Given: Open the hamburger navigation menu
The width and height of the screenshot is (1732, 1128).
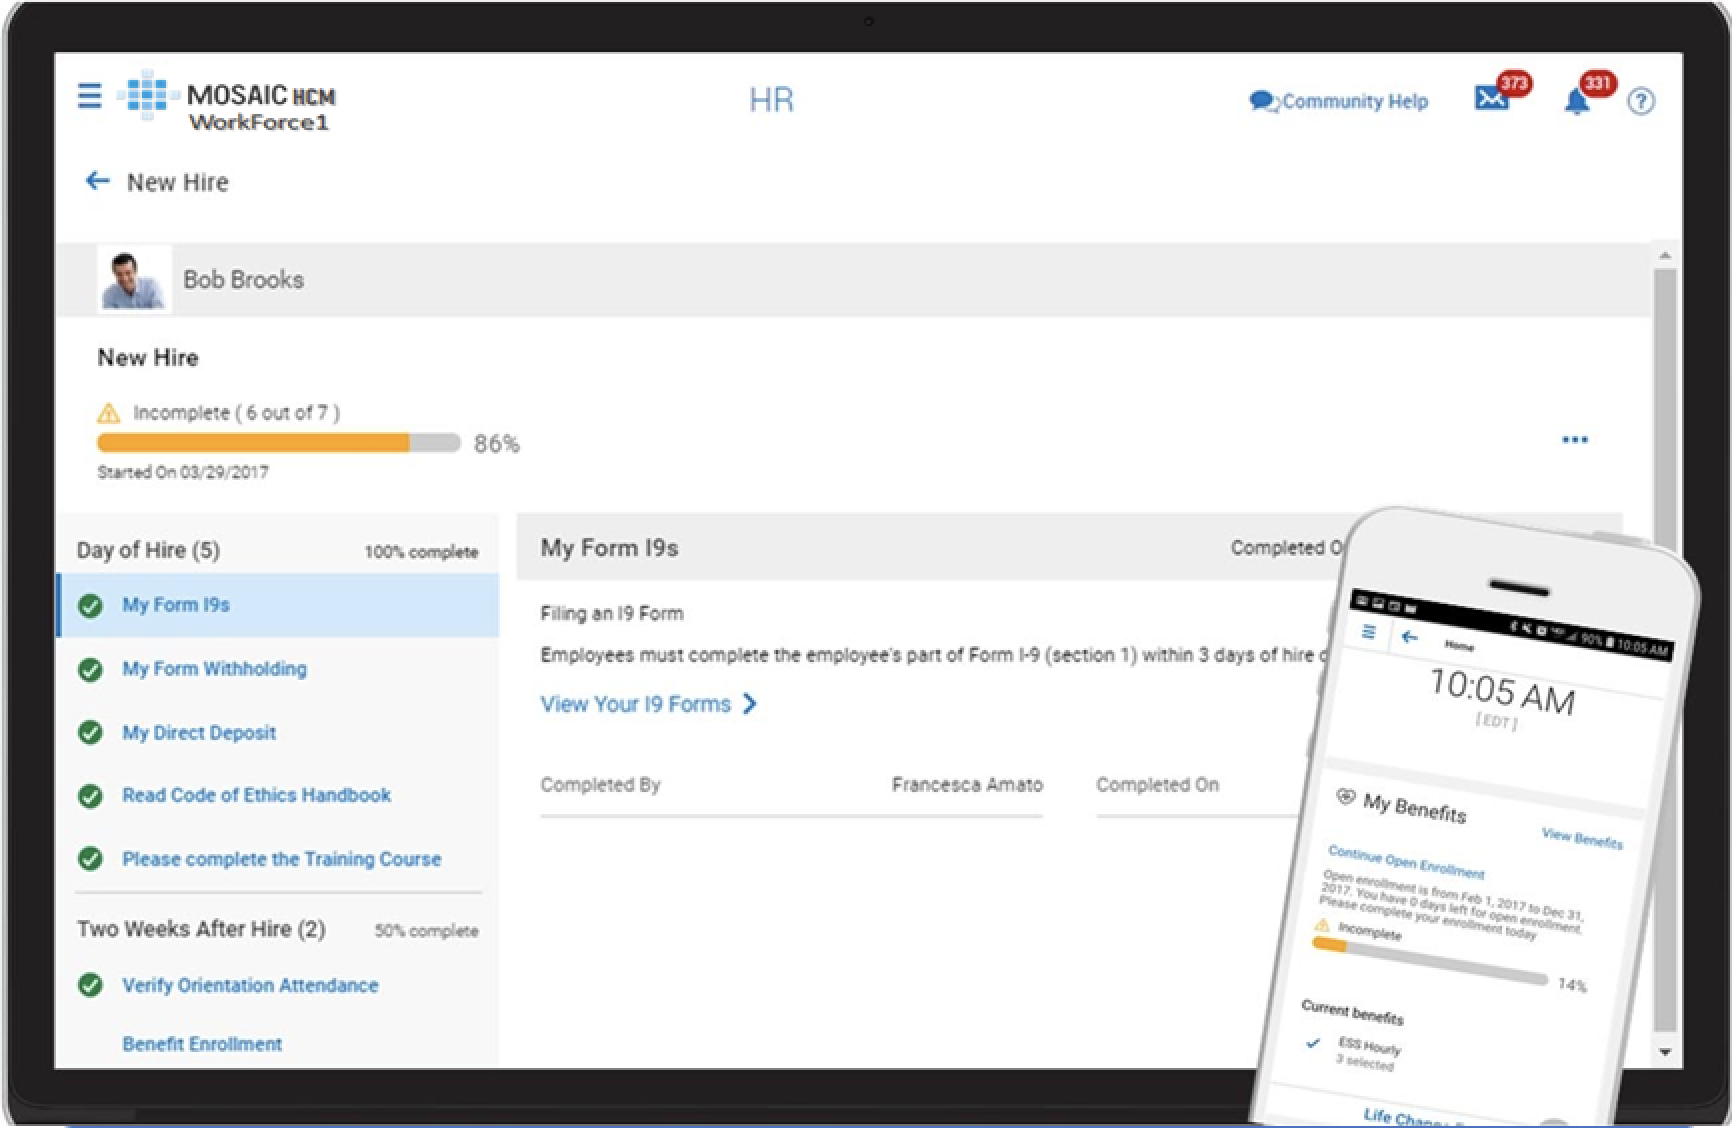Looking at the screenshot, I should click(x=89, y=96).
